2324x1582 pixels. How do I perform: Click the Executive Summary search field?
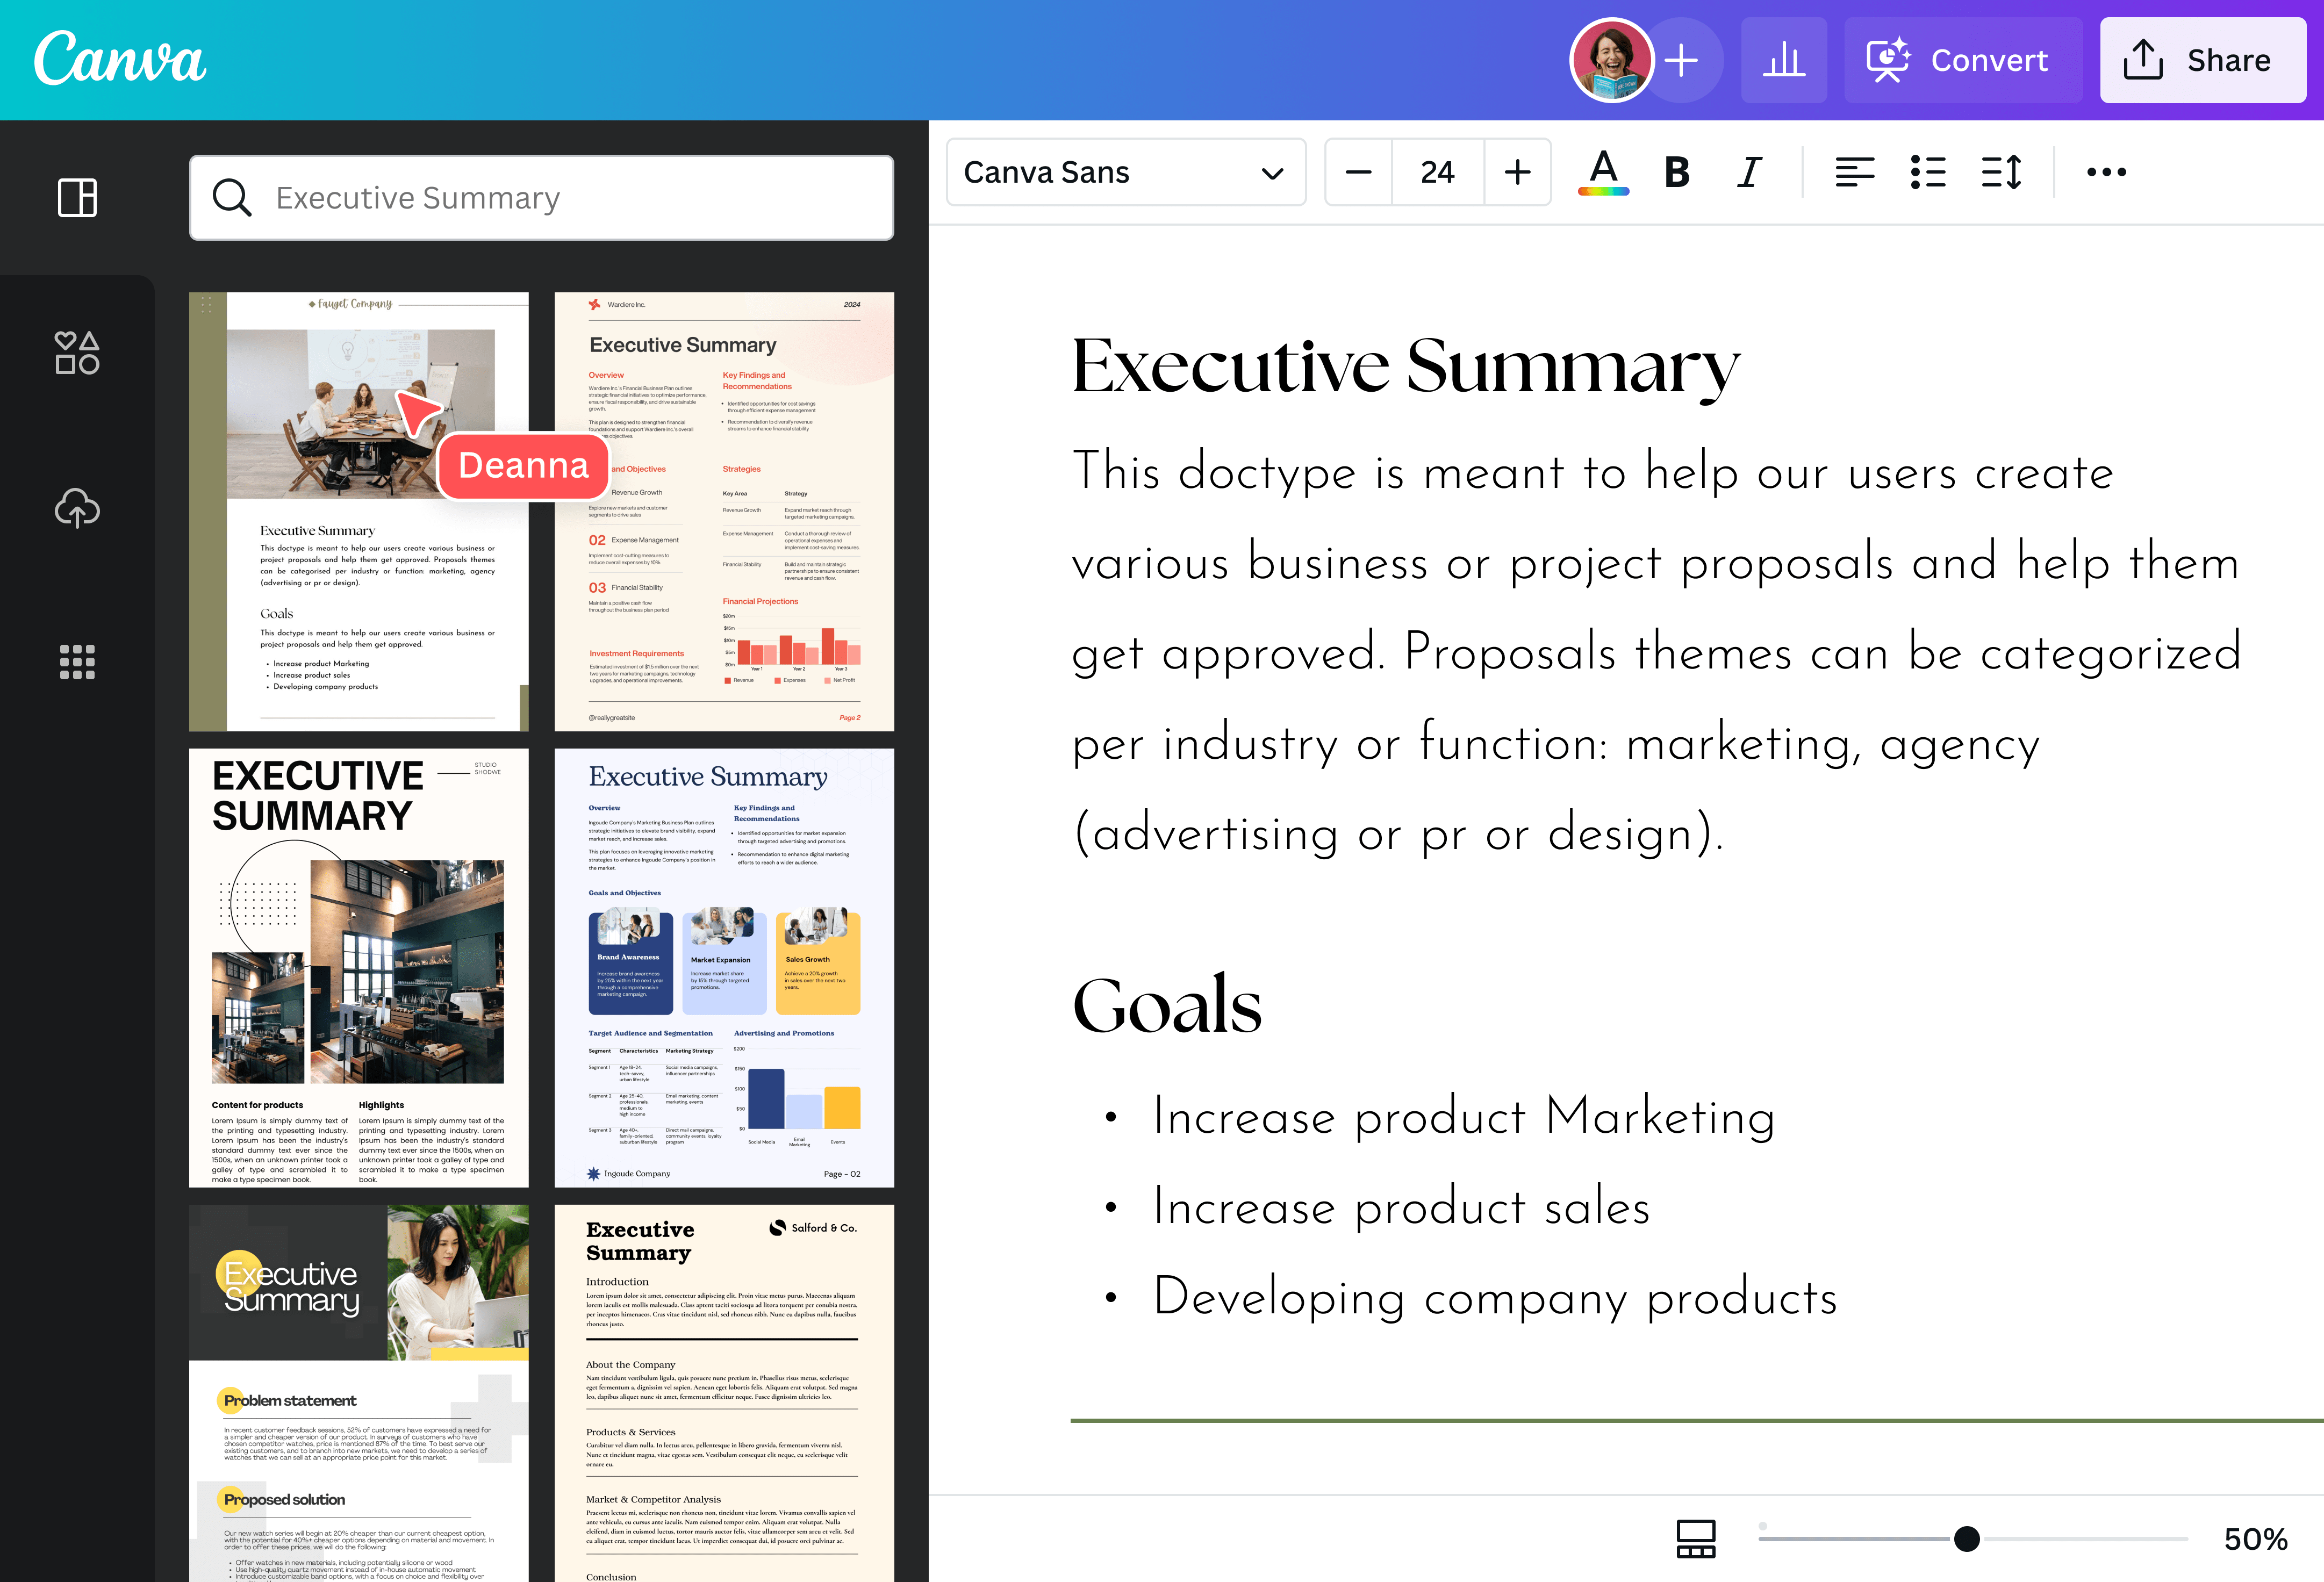coord(541,198)
